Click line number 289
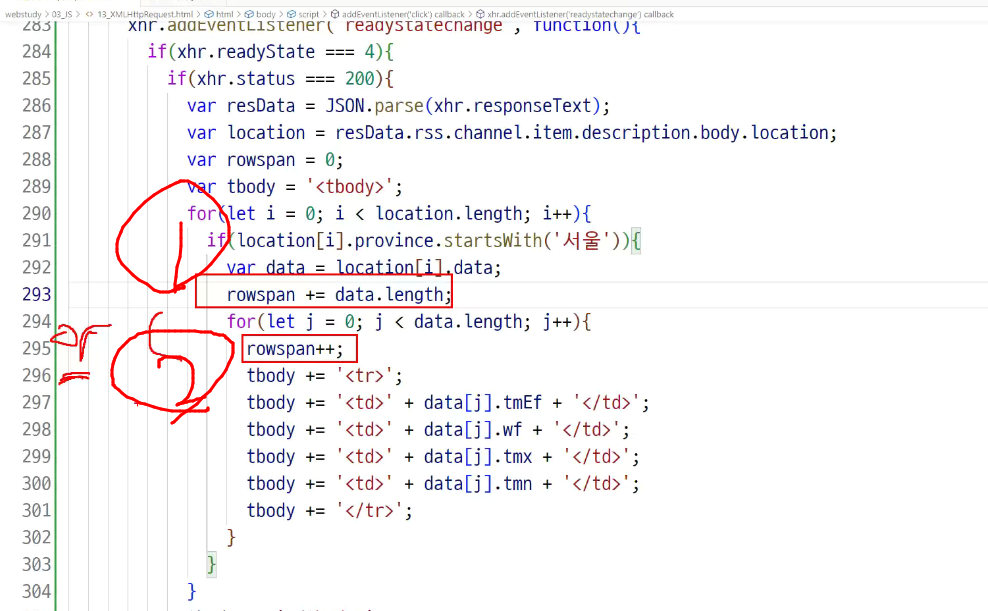The height and width of the screenshot is (611, 988). pyautogui.click(x=37, y=187)
